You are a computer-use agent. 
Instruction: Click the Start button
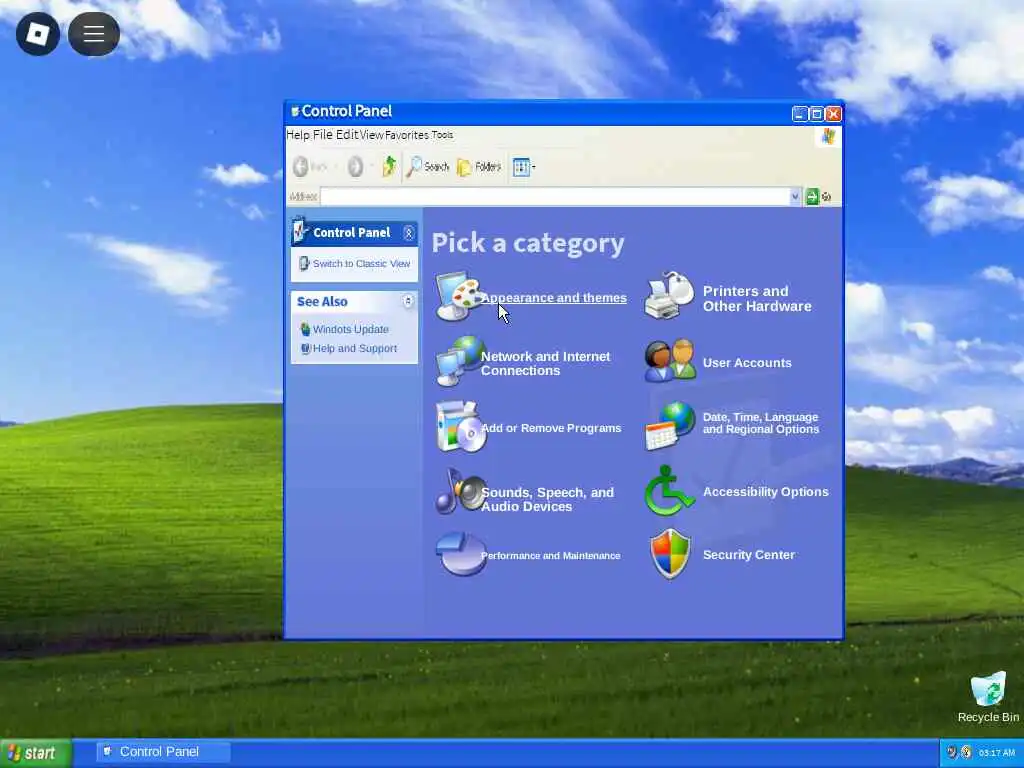pos(36,753)
